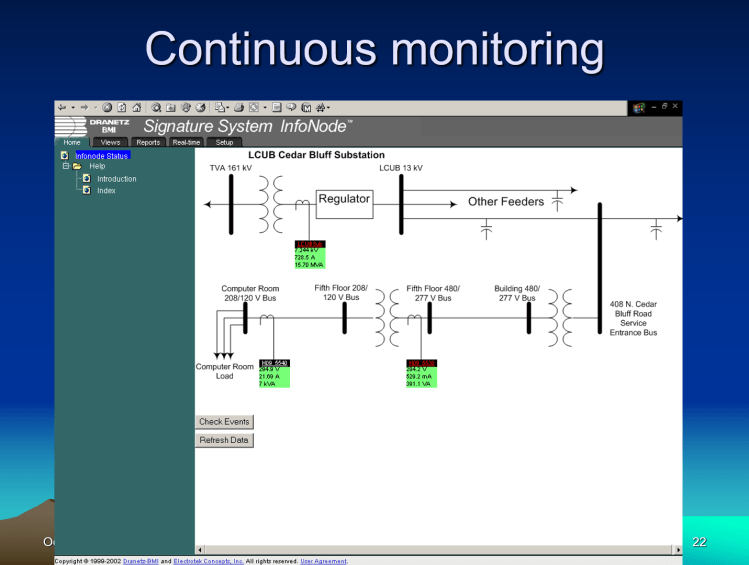749x565 pixels.
Task: Open the User Agreement link
Action: tap(323, 561)
